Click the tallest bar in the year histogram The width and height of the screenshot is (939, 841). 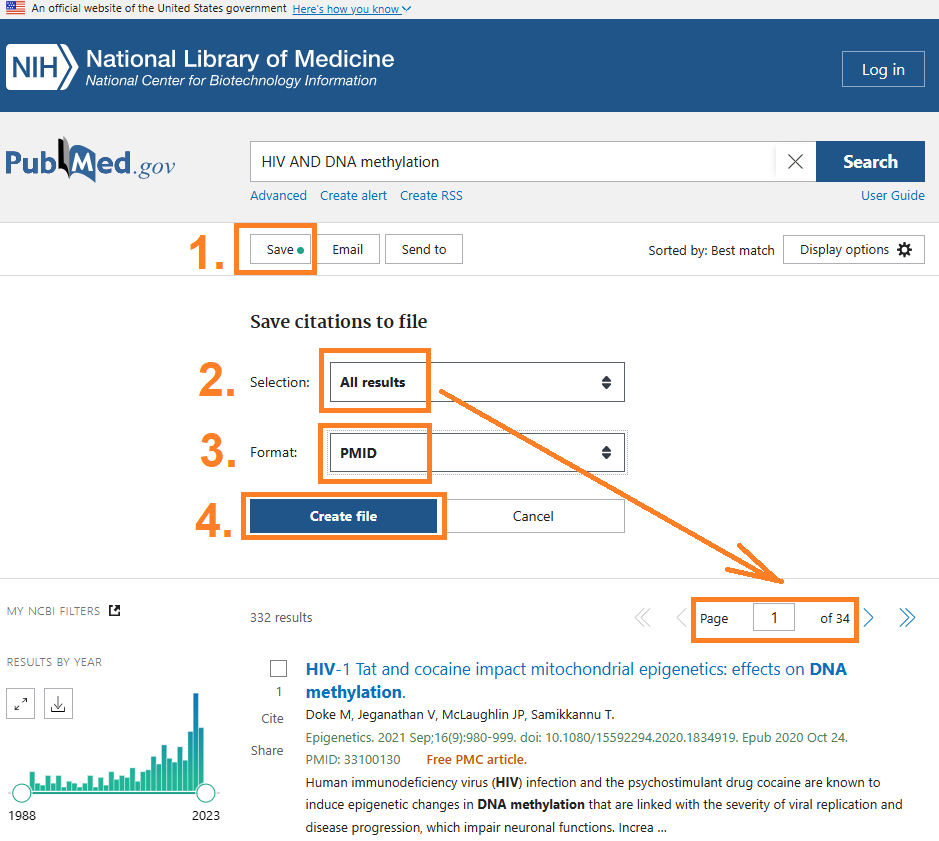[x=196, y=742]
